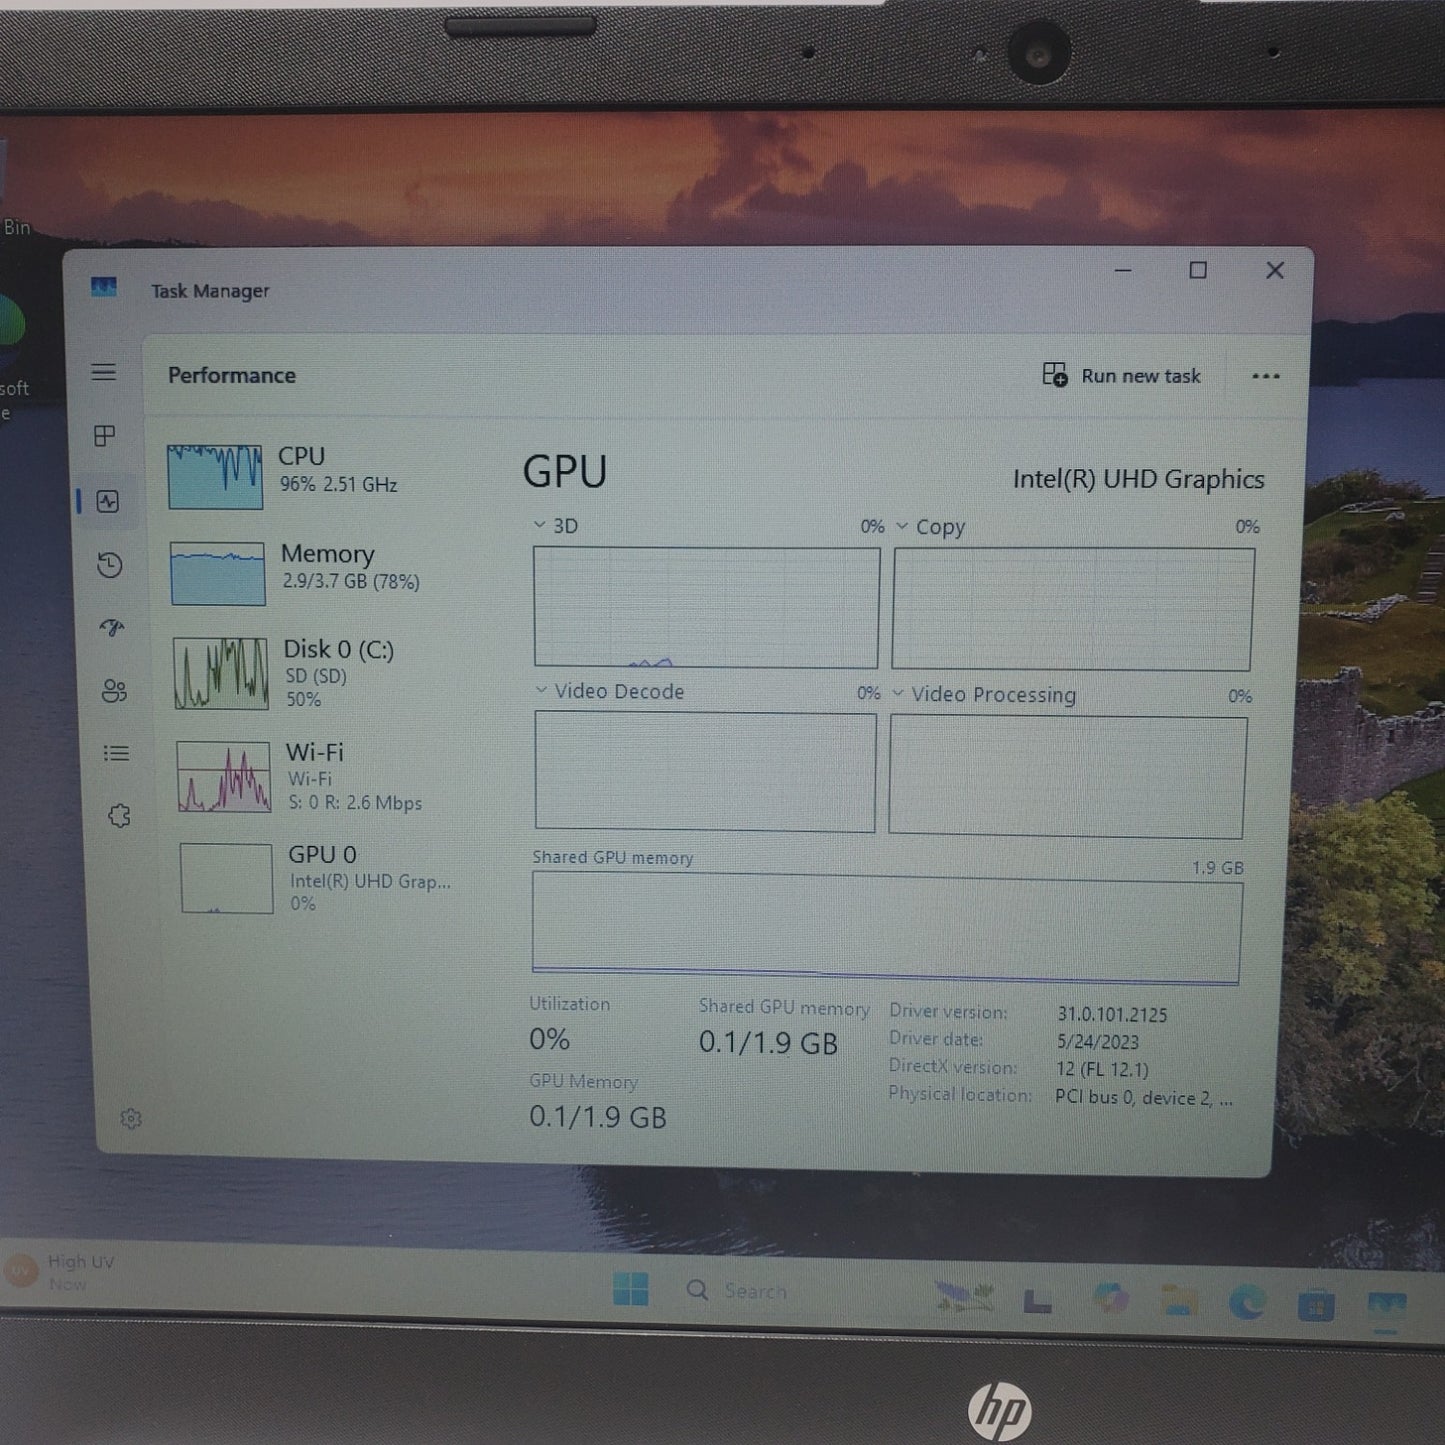Select the Performance page icon in sidebar
Viewport: 1445px width, 1445px height.
point(108,501)
